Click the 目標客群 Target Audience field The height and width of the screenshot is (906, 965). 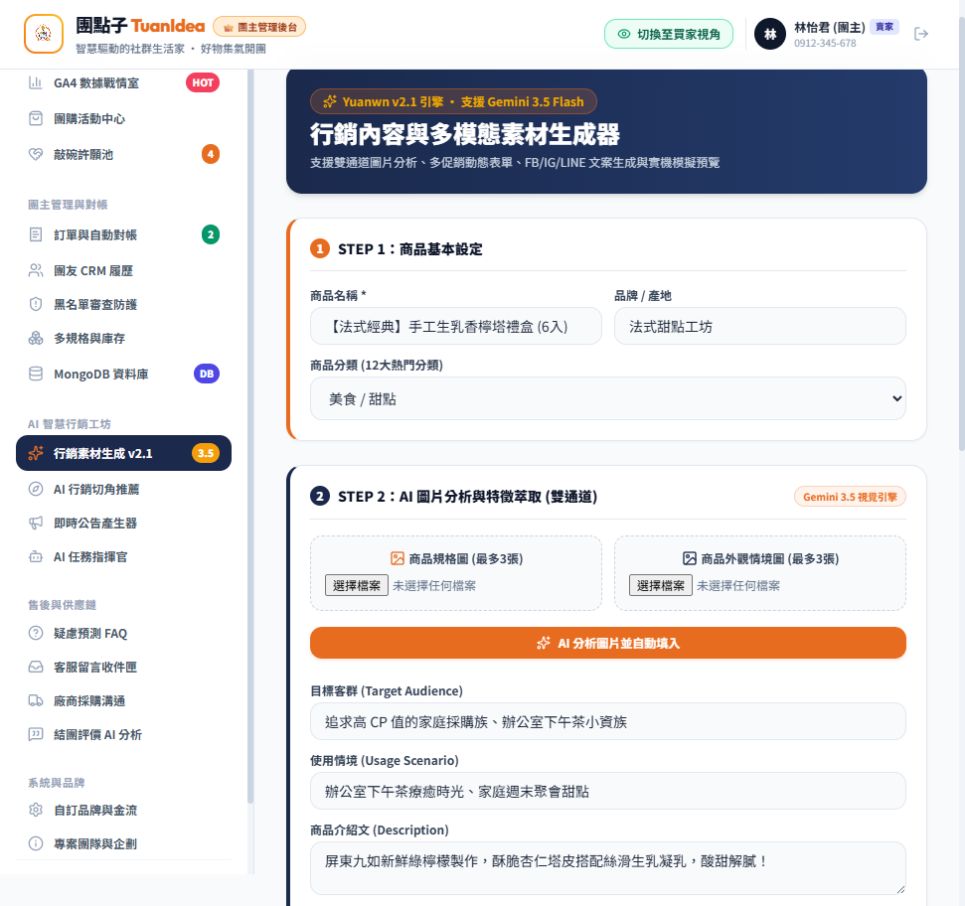[607, 721]
